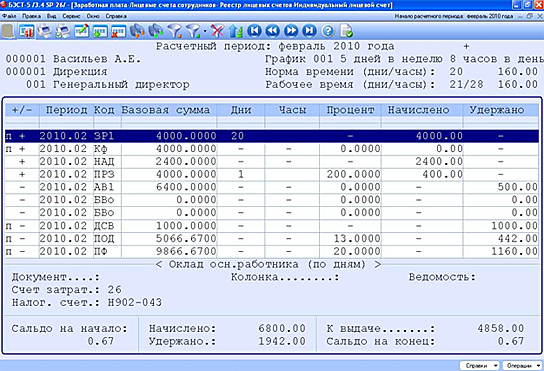This screenshot has width=544, height=371.
Task: Click the Часы column header
Action: (x=292, y=110)
